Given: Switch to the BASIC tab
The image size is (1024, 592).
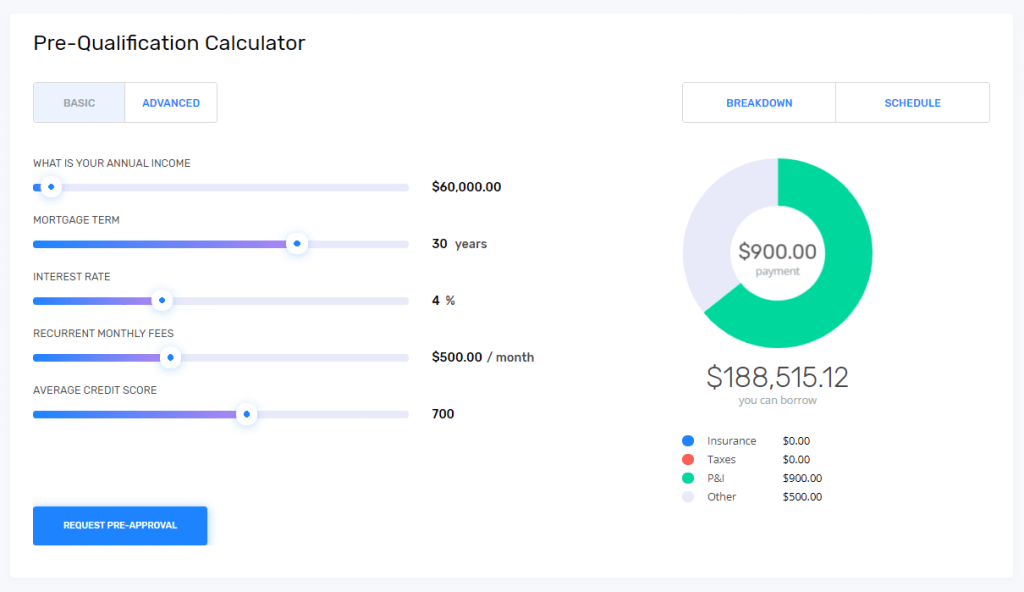Looking at the screenshot, I should (78, 102).
